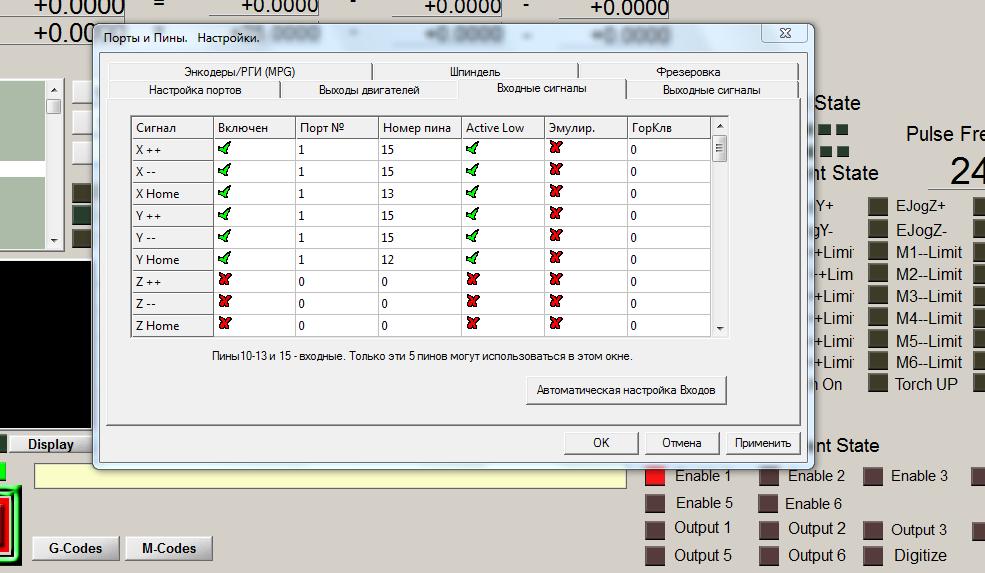Image resolution: width=985 pixels, height=573 pixels.
Task: Open the Энкодеры/РГИ (MPG) tab
Action: (239, 72)
